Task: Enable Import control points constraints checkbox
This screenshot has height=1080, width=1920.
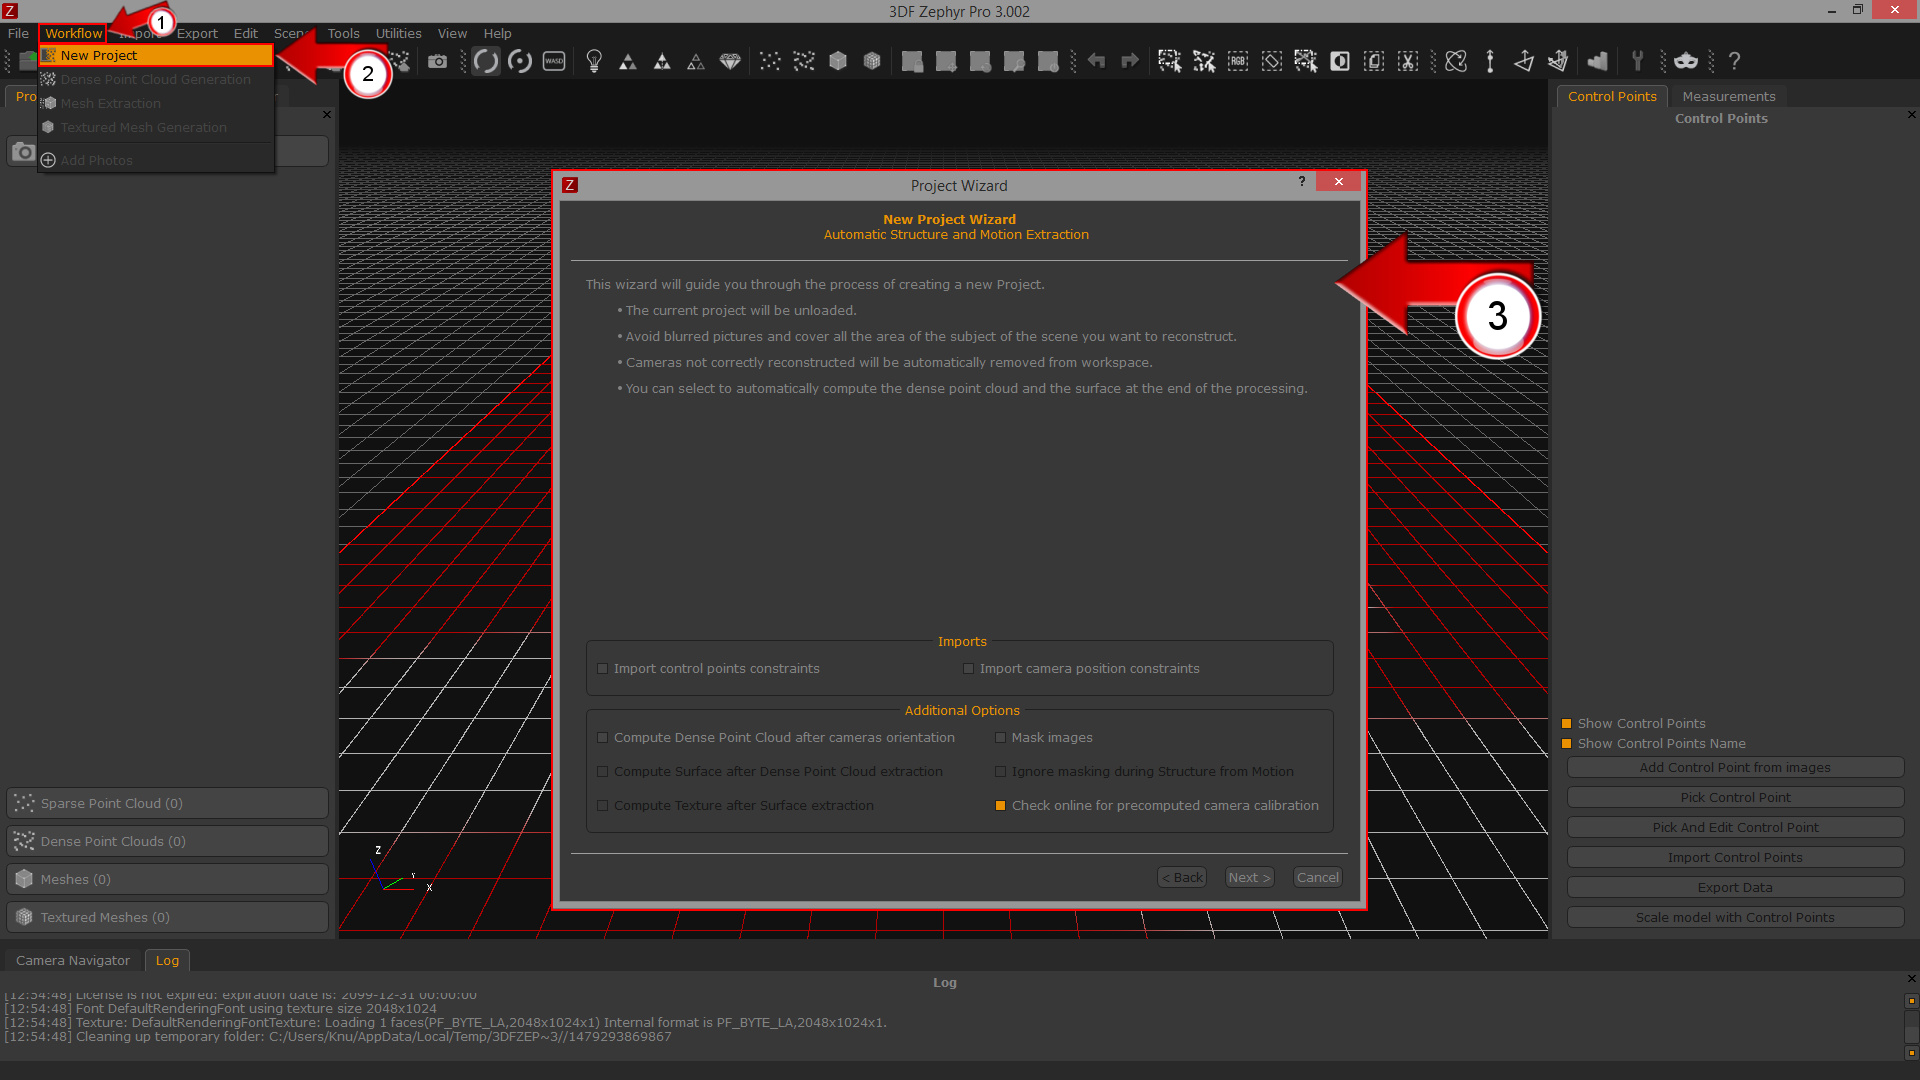Action: (x=602, y=669)
